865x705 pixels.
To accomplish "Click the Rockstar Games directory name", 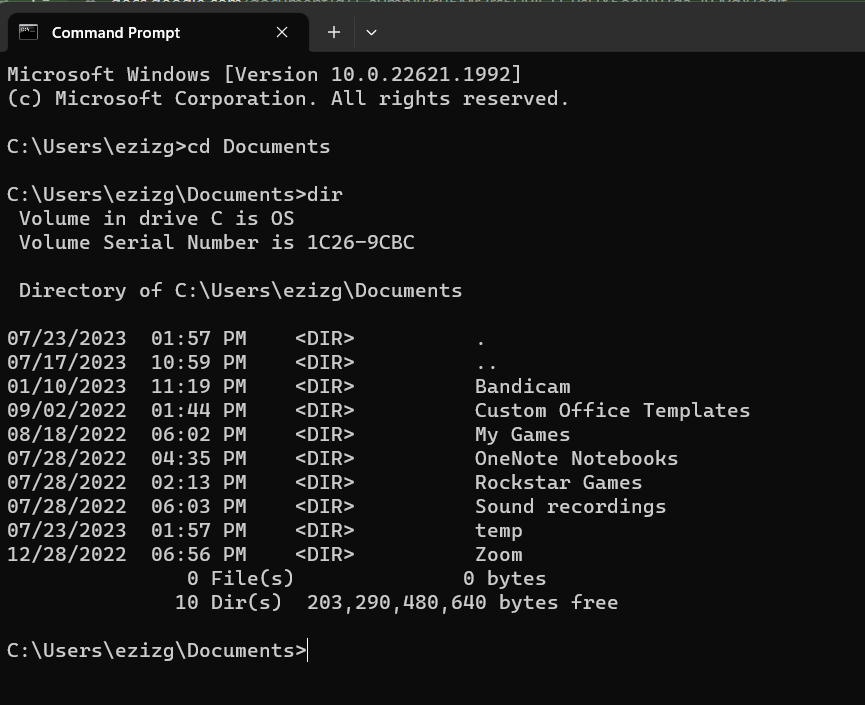I will pyautogui.click(x=558, y=483).
